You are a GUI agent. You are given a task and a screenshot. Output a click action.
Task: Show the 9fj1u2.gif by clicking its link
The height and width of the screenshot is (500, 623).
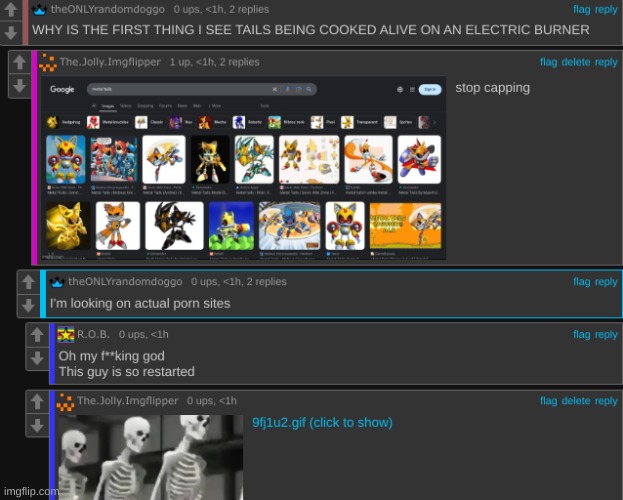click(322, 422)
